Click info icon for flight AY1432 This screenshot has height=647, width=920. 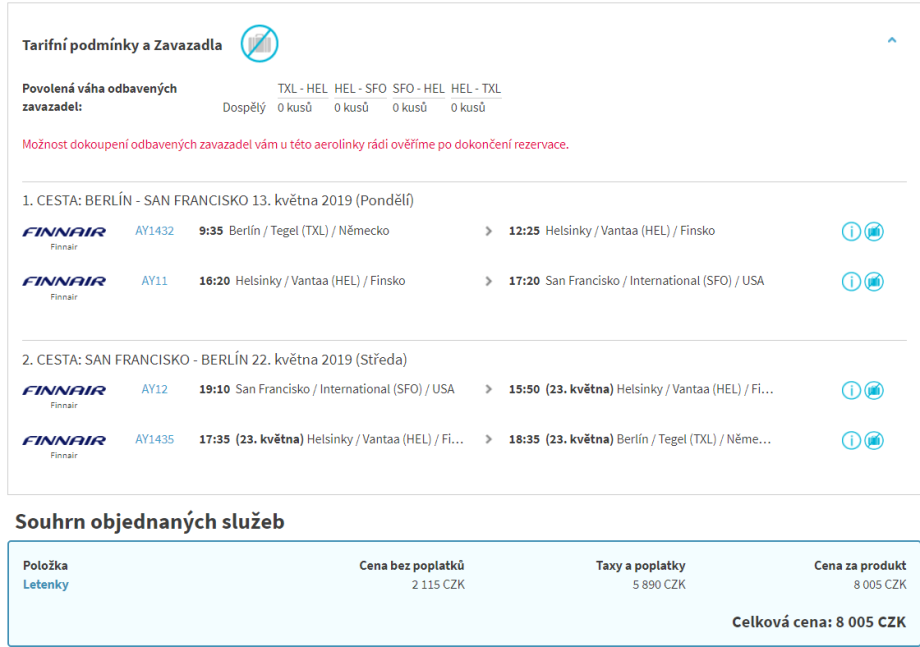(851, 232)
